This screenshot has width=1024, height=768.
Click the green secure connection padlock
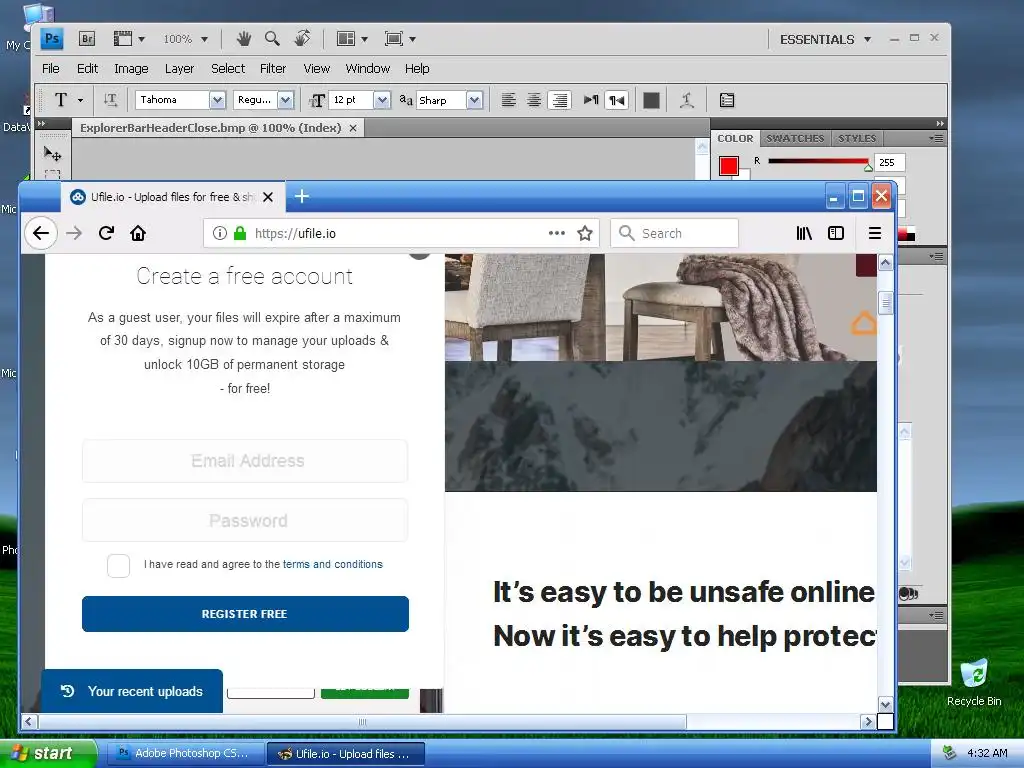pos(240,233)
